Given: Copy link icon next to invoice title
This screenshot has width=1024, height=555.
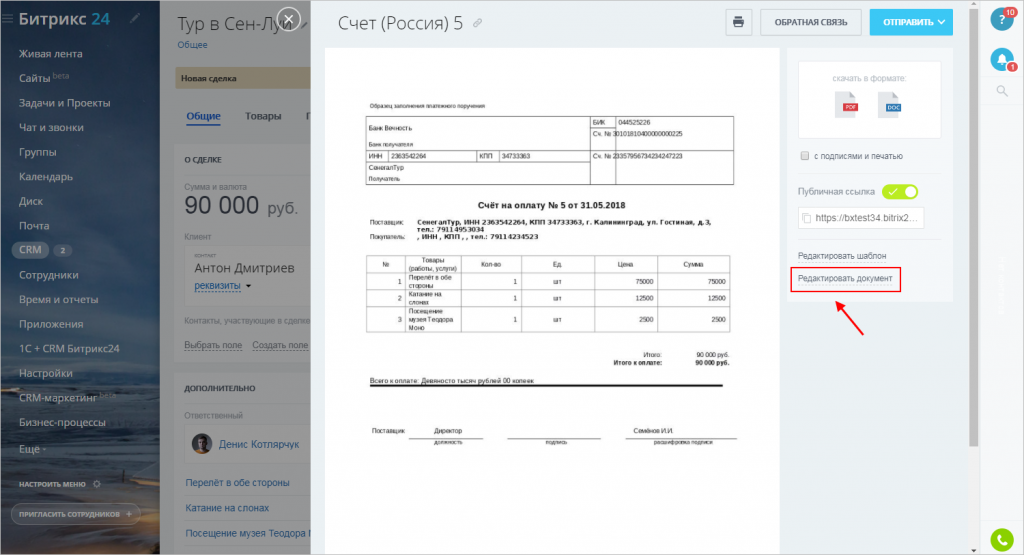Looking at the screenshot, I should [477, 23].
